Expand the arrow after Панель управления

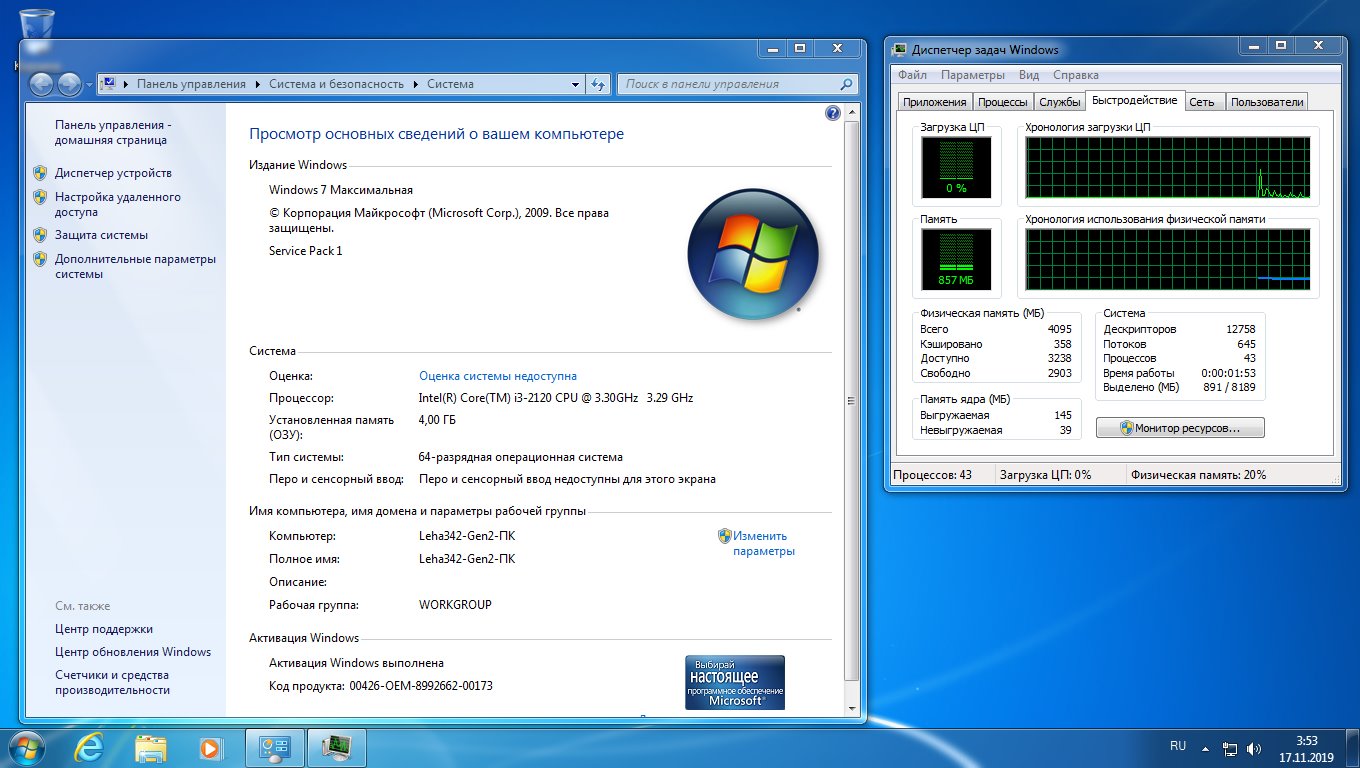coord(257,84)
